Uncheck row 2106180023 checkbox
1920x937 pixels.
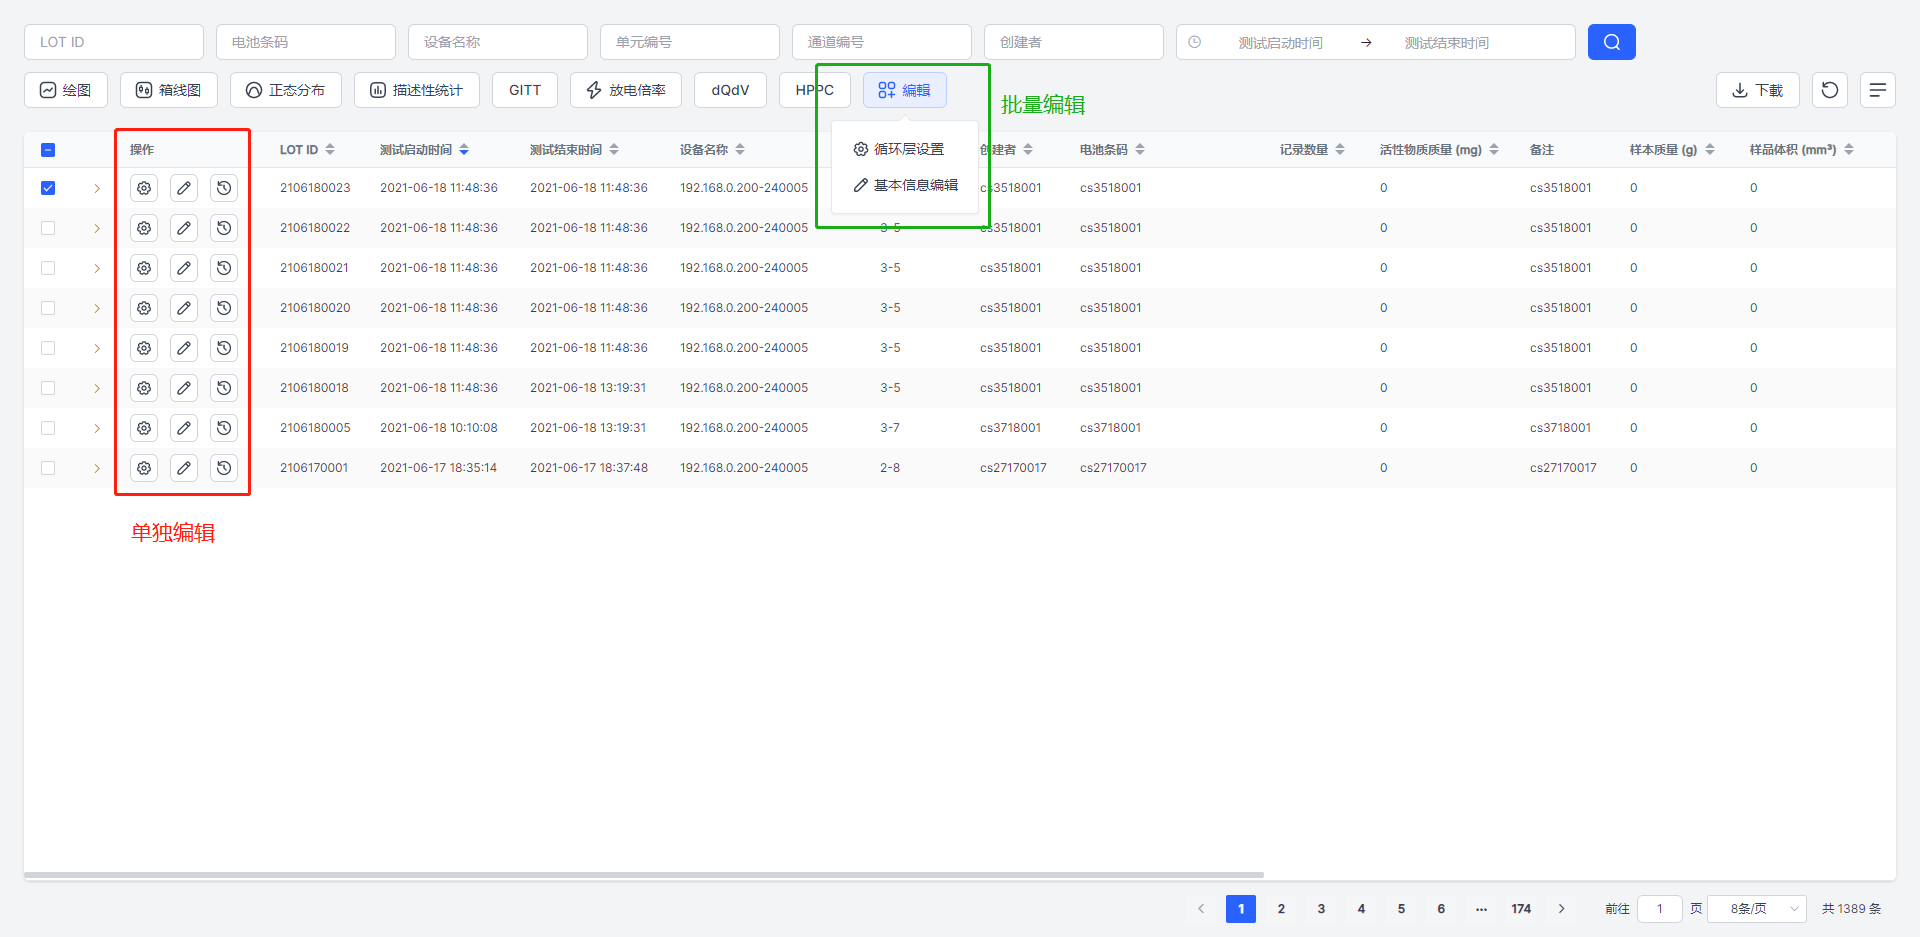click(48, 188)
